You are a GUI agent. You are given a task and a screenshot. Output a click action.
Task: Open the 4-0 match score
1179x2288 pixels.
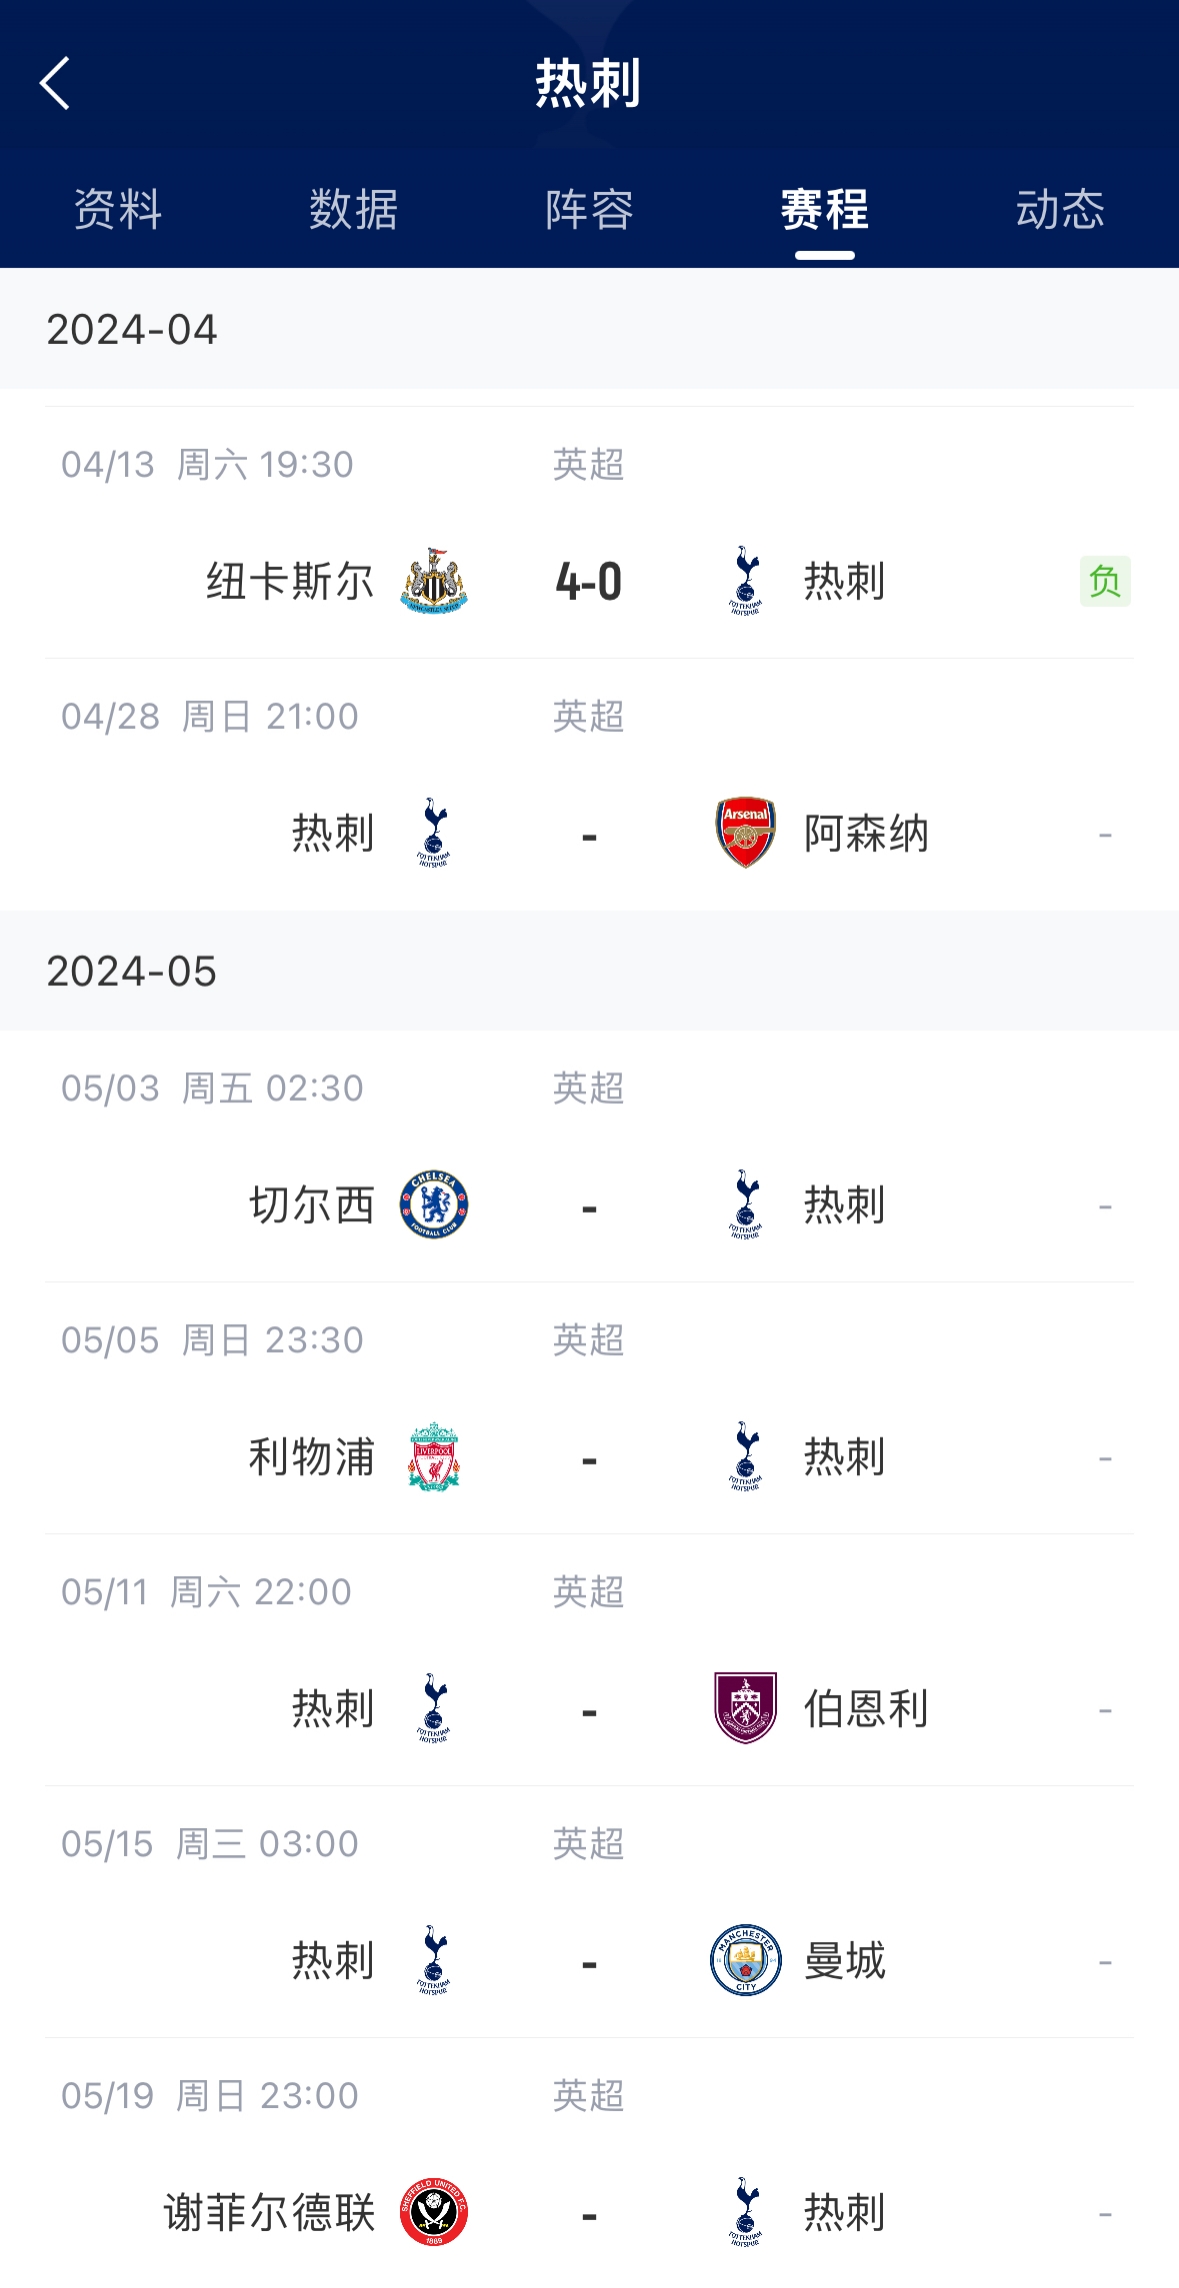pyautogui.click(x=589, y=582)
